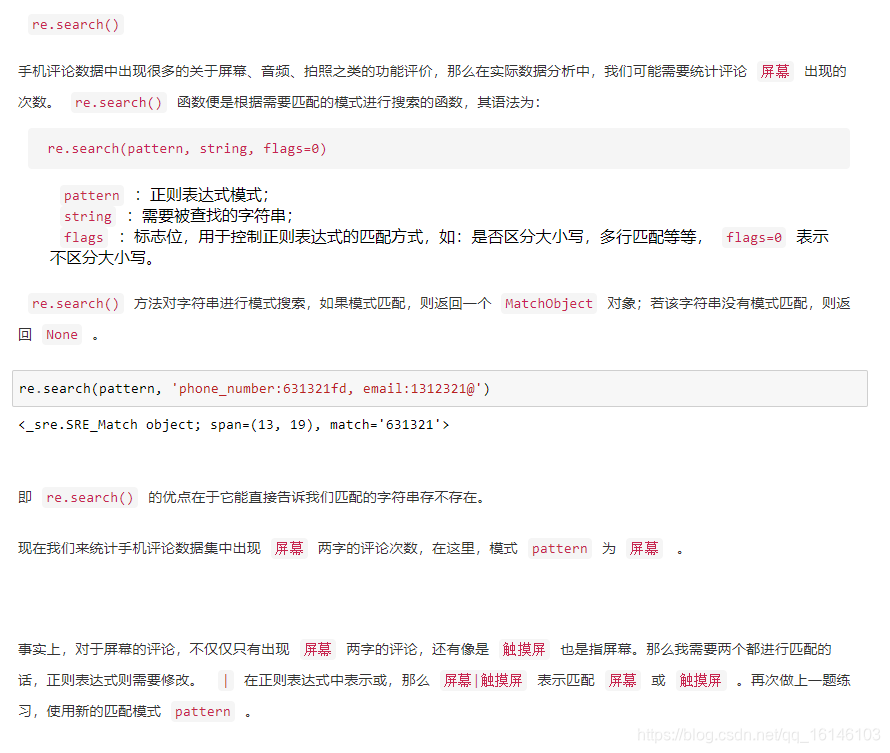Click re.search() tag after 即

click(90, 498)
